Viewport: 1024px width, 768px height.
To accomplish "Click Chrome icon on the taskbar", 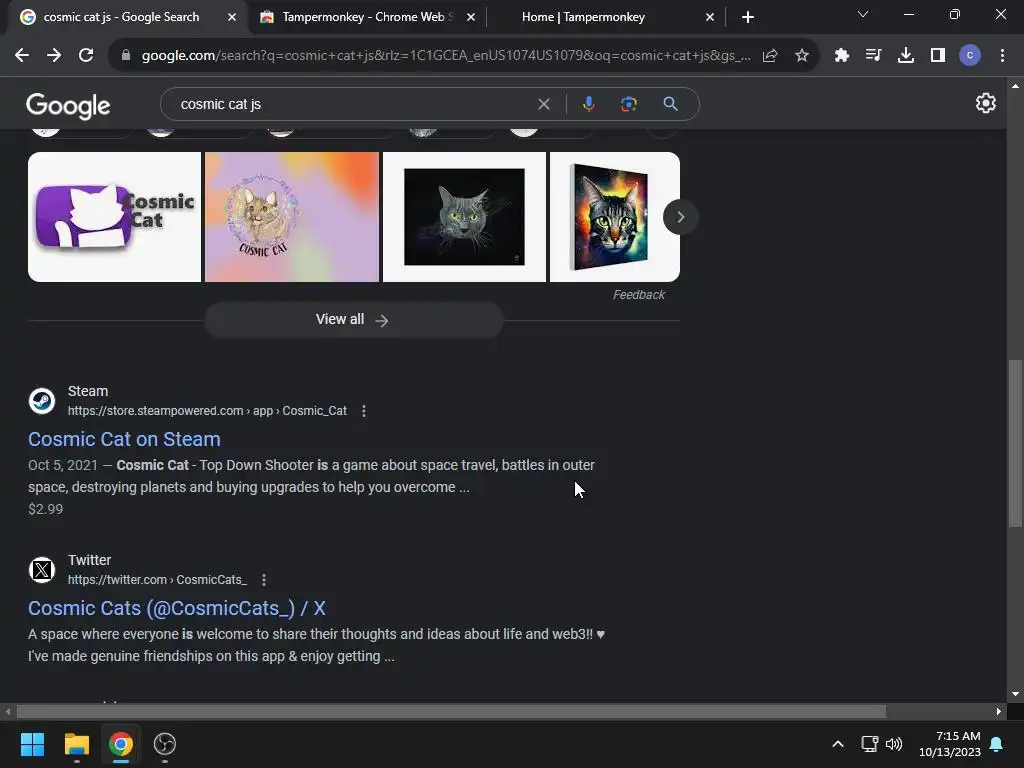I will click(x=121, y=744).
